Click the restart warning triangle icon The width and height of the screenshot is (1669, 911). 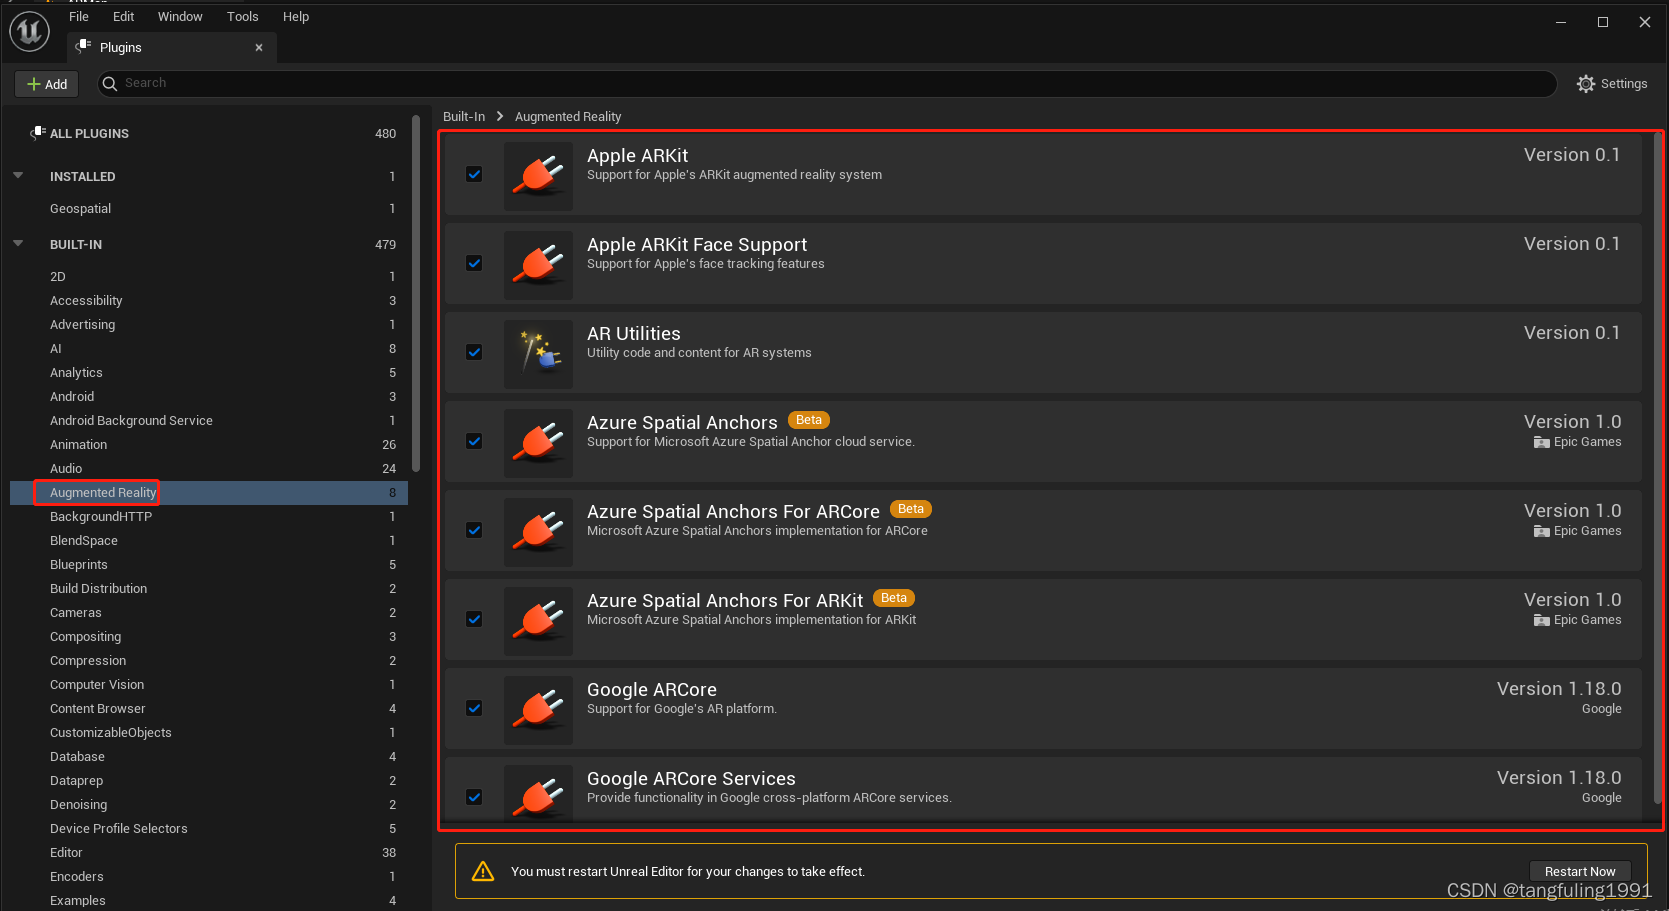[483, 871]
